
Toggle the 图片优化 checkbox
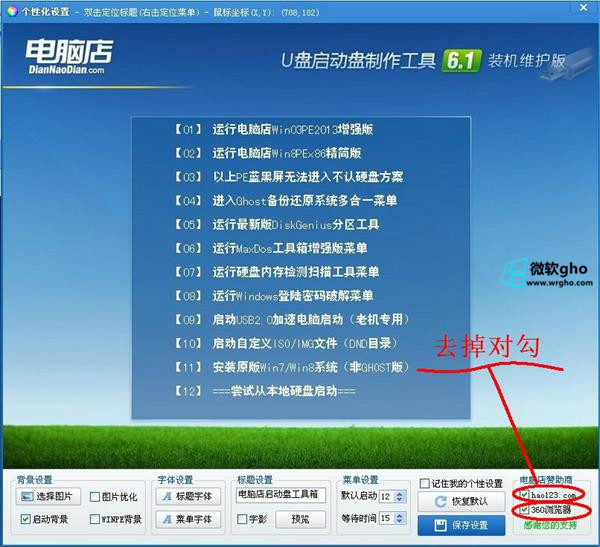[x=95, y=497]
